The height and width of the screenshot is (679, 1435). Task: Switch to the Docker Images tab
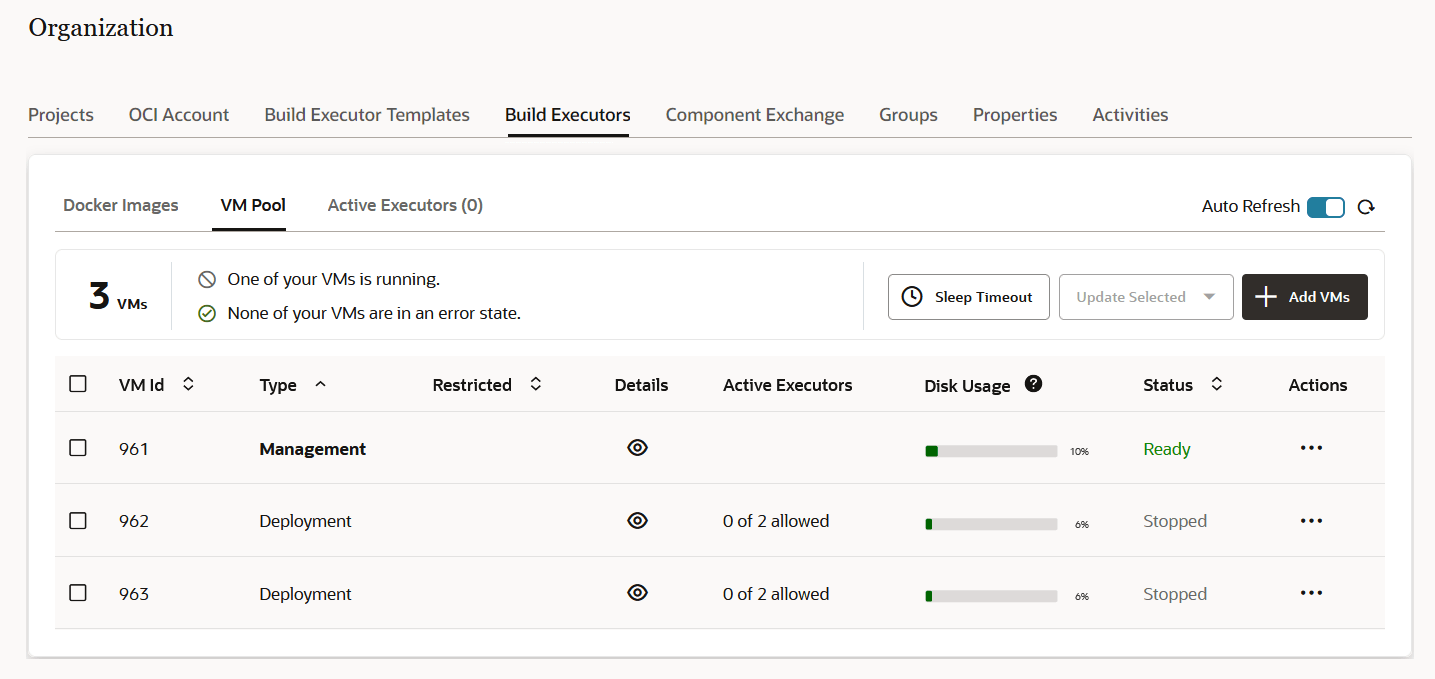click(x=120, y=205)
